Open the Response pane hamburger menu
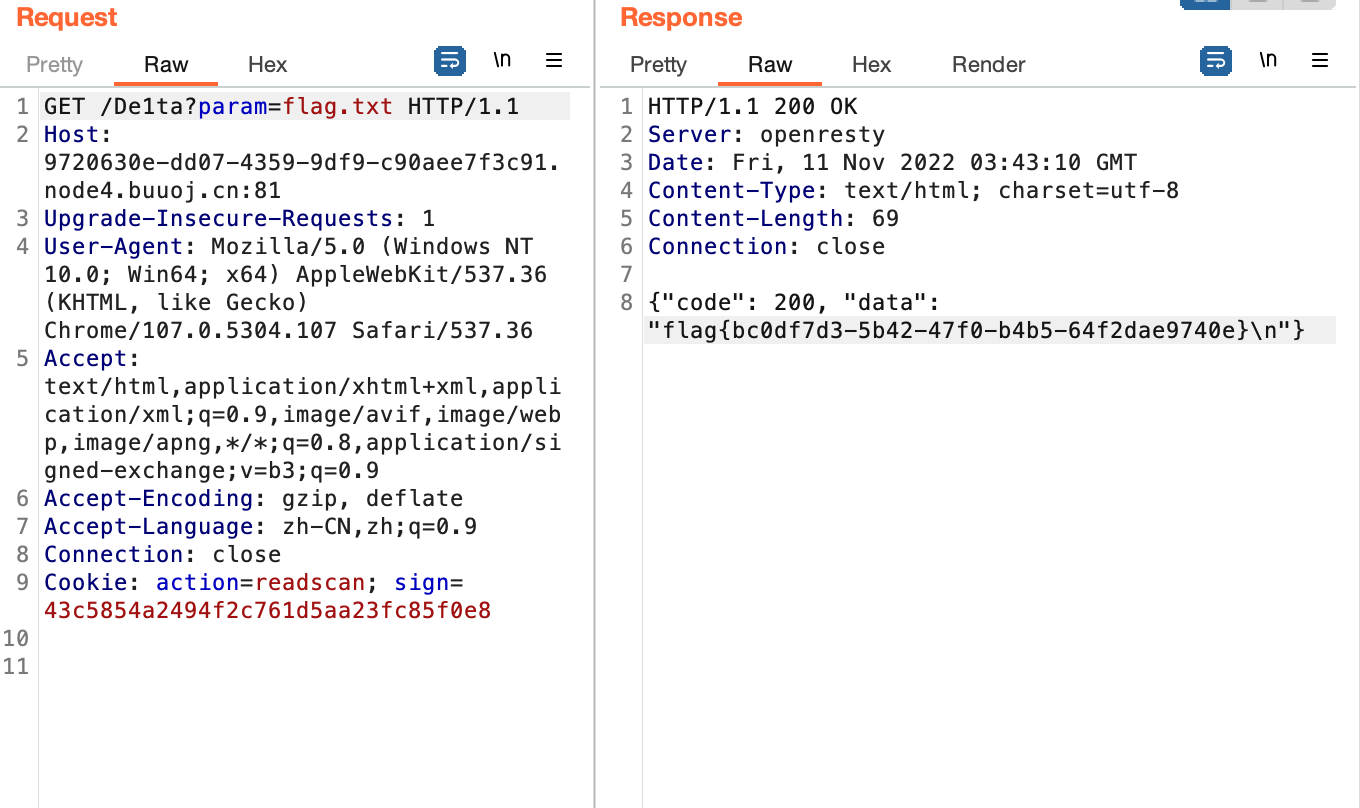This screenshot has height=808, width=1360. click(1320, 60)
